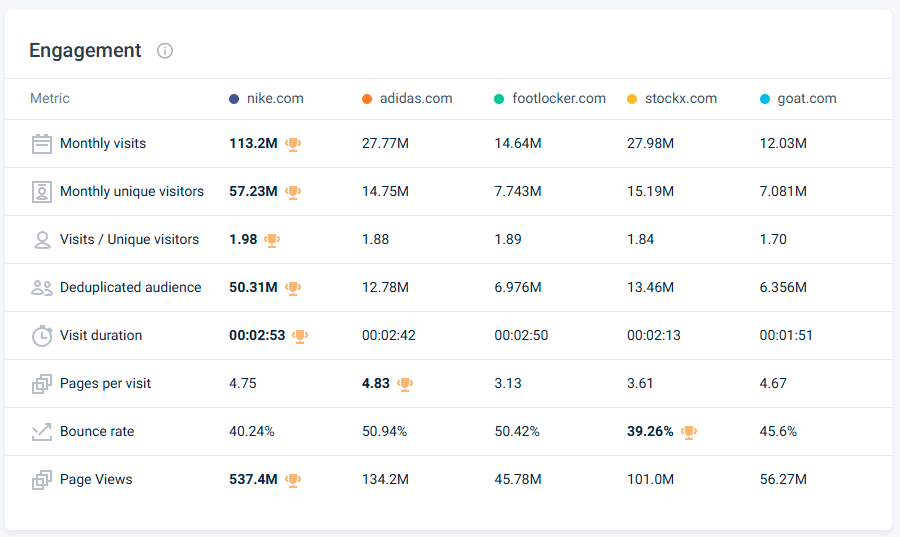This screenshot has height=537, width=900.
Task: Click the 27.98M stockx monthly visits value
Action: (x=650, y=143)
